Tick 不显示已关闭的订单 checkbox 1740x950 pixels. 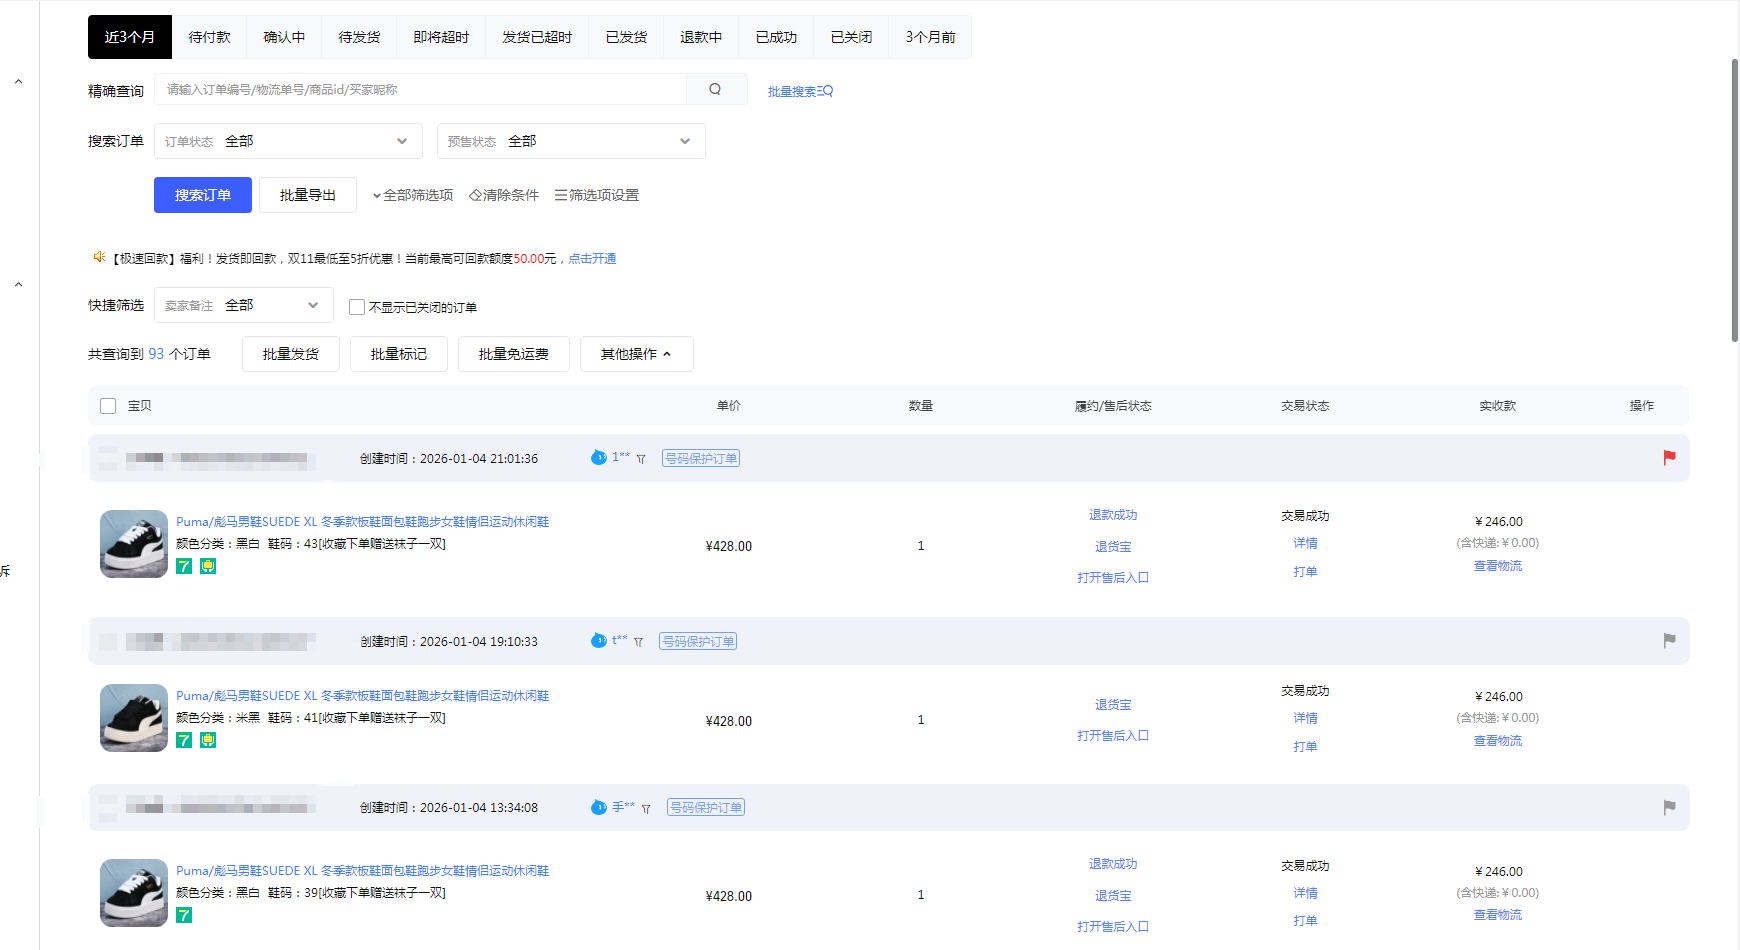point(357,307)
